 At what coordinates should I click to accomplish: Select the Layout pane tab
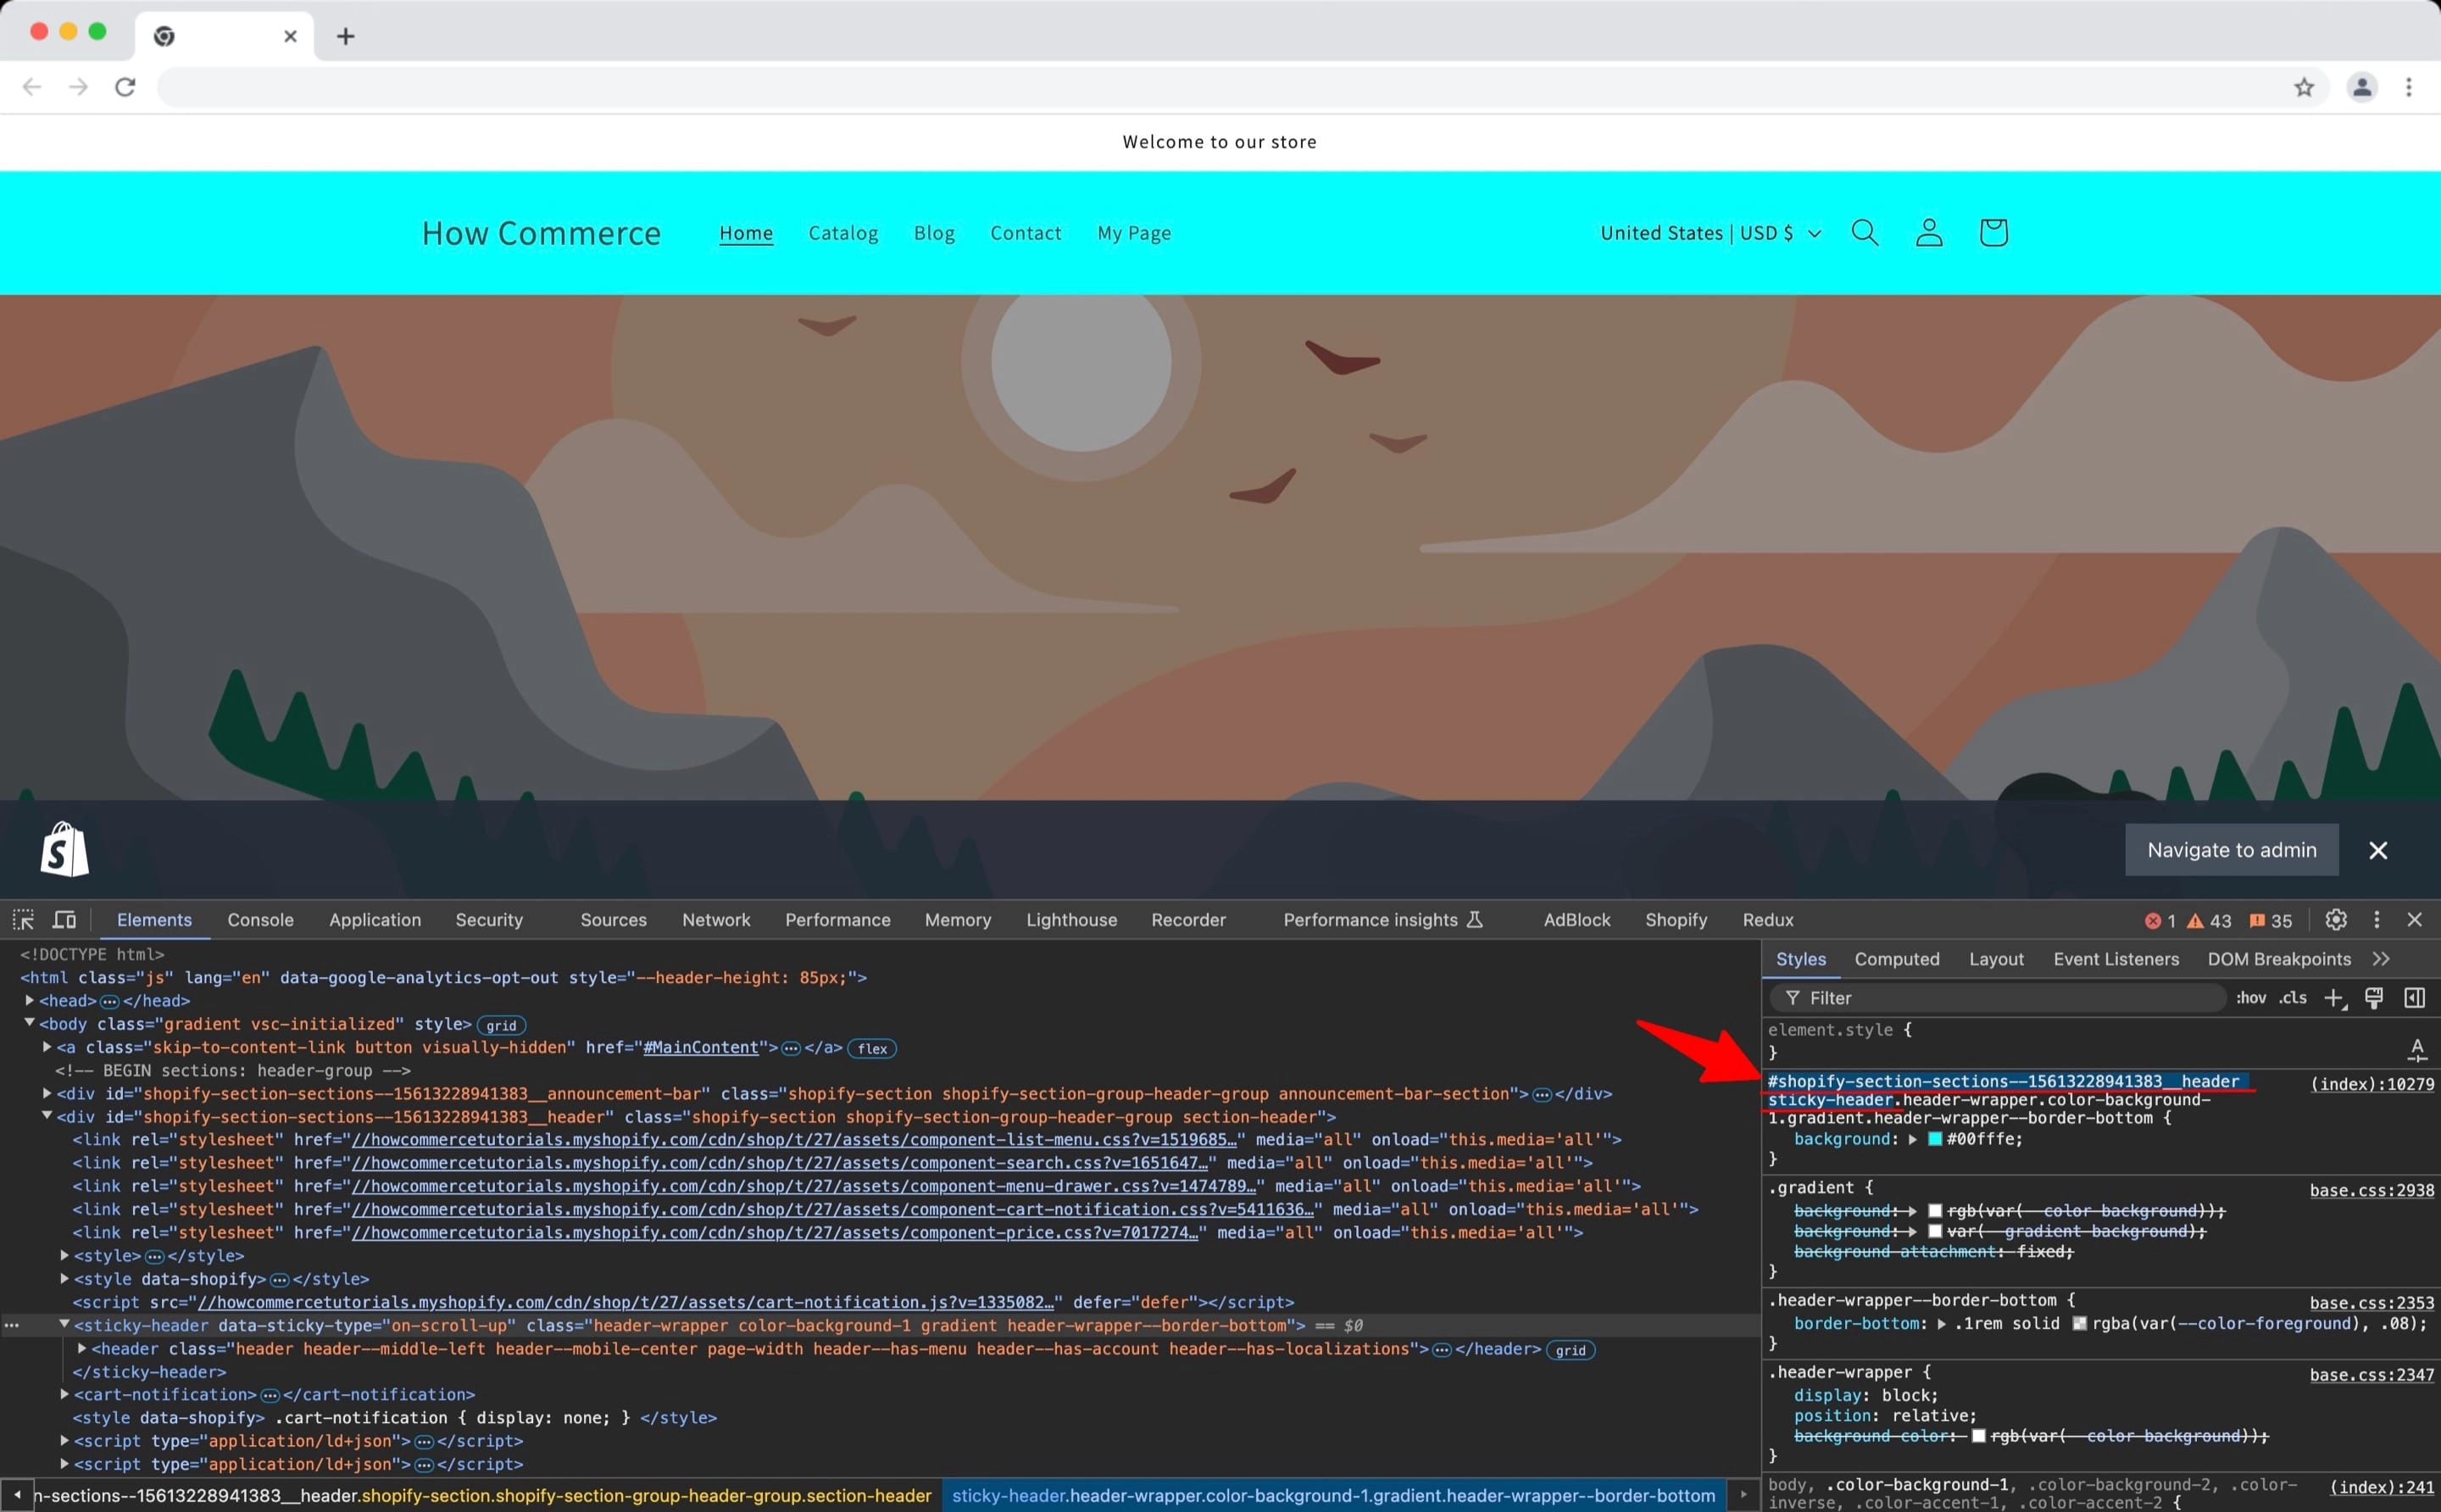click(x=1996, y=959)
